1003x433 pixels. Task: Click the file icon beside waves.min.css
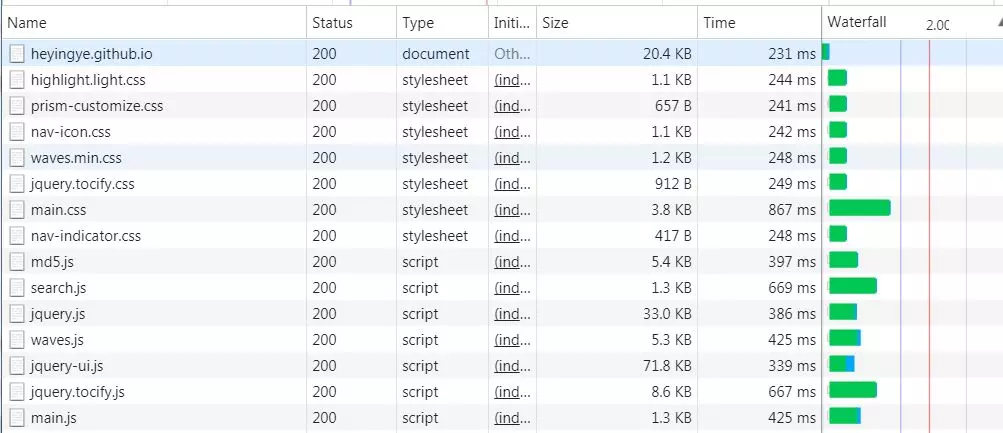[x=17, y=158]
